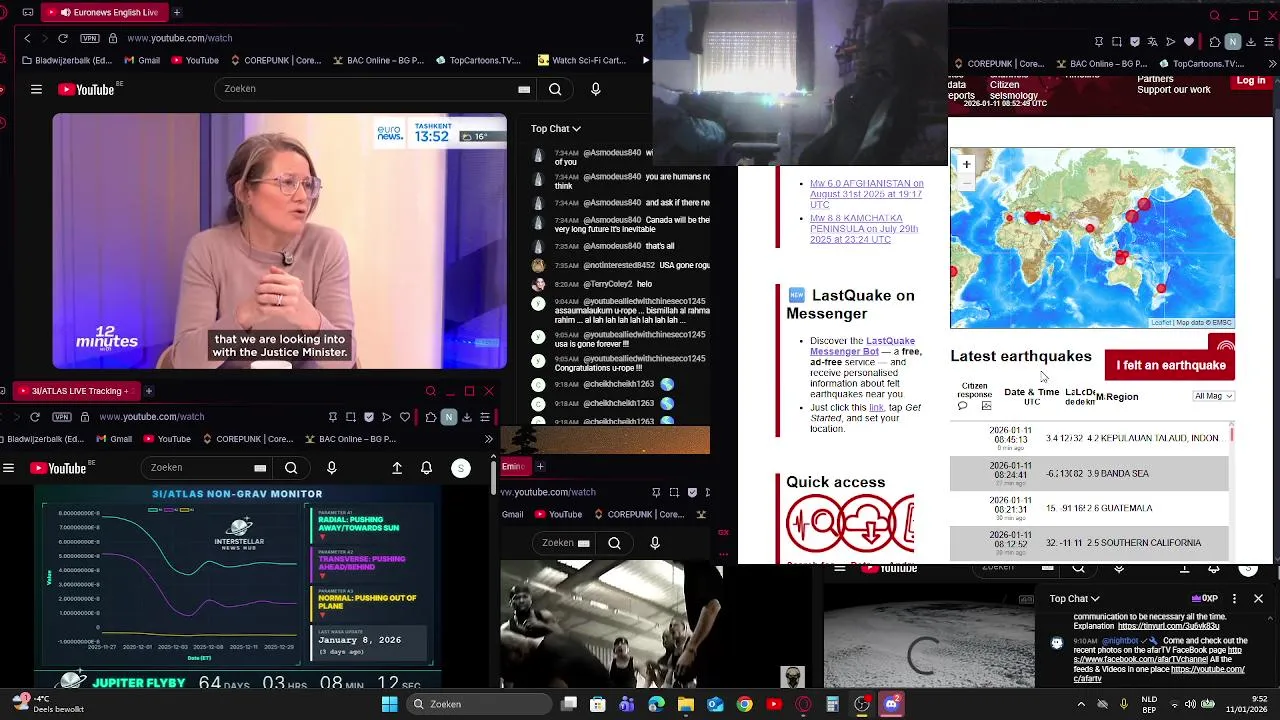
Task: Click the I felt an earthquake button
Action: (1170, 365)
